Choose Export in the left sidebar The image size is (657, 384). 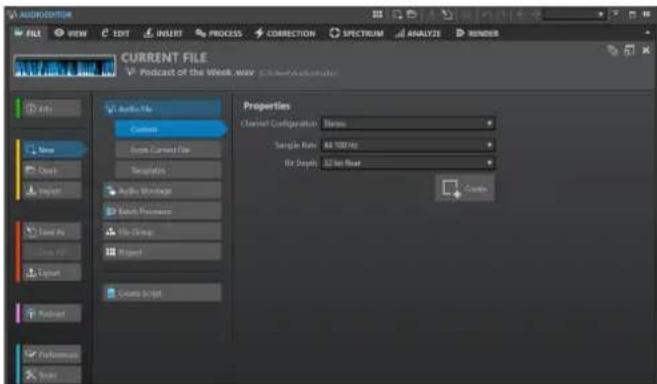coord(52,273)
